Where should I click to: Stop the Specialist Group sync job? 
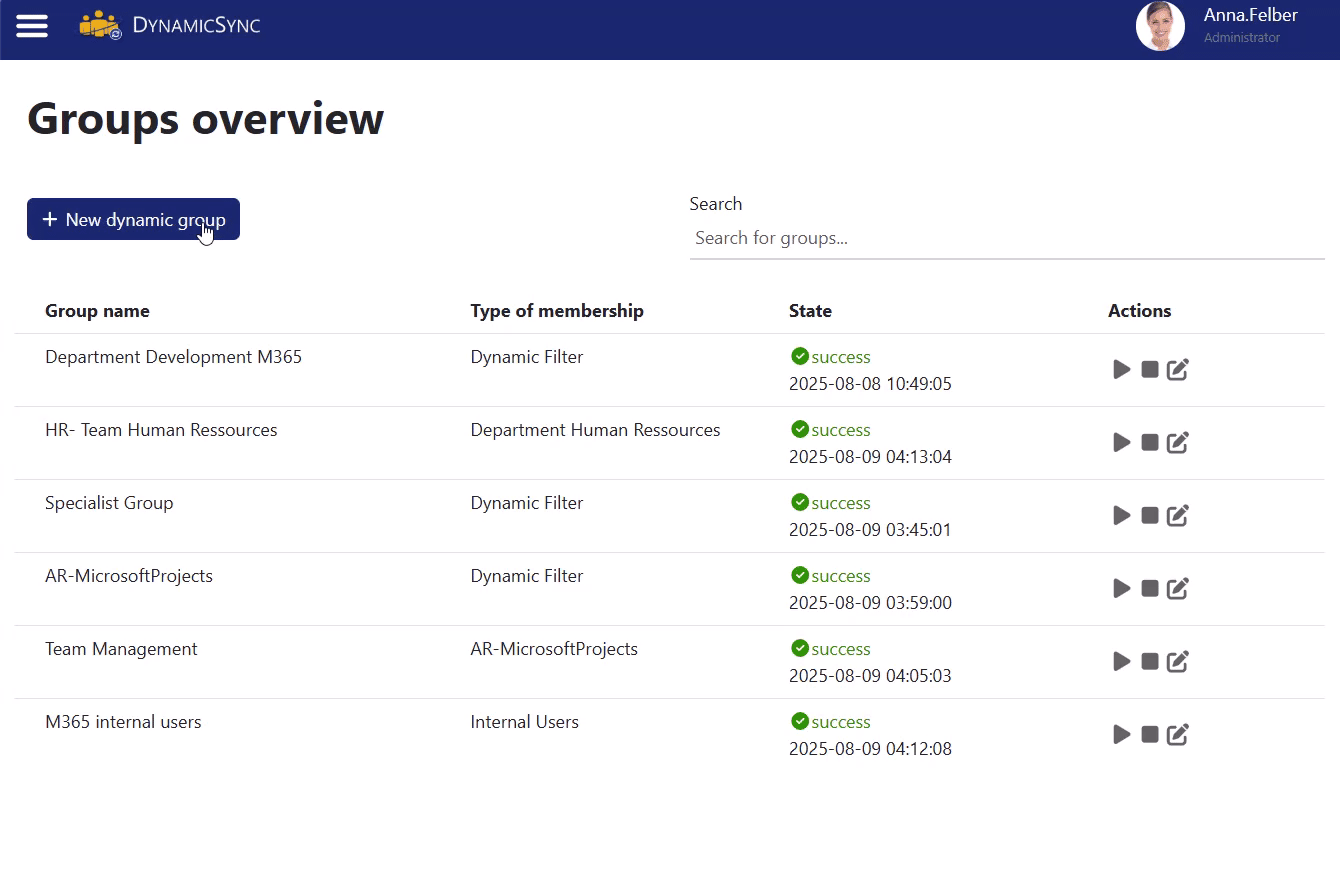pyautogui.click(x=1150, y=515)
